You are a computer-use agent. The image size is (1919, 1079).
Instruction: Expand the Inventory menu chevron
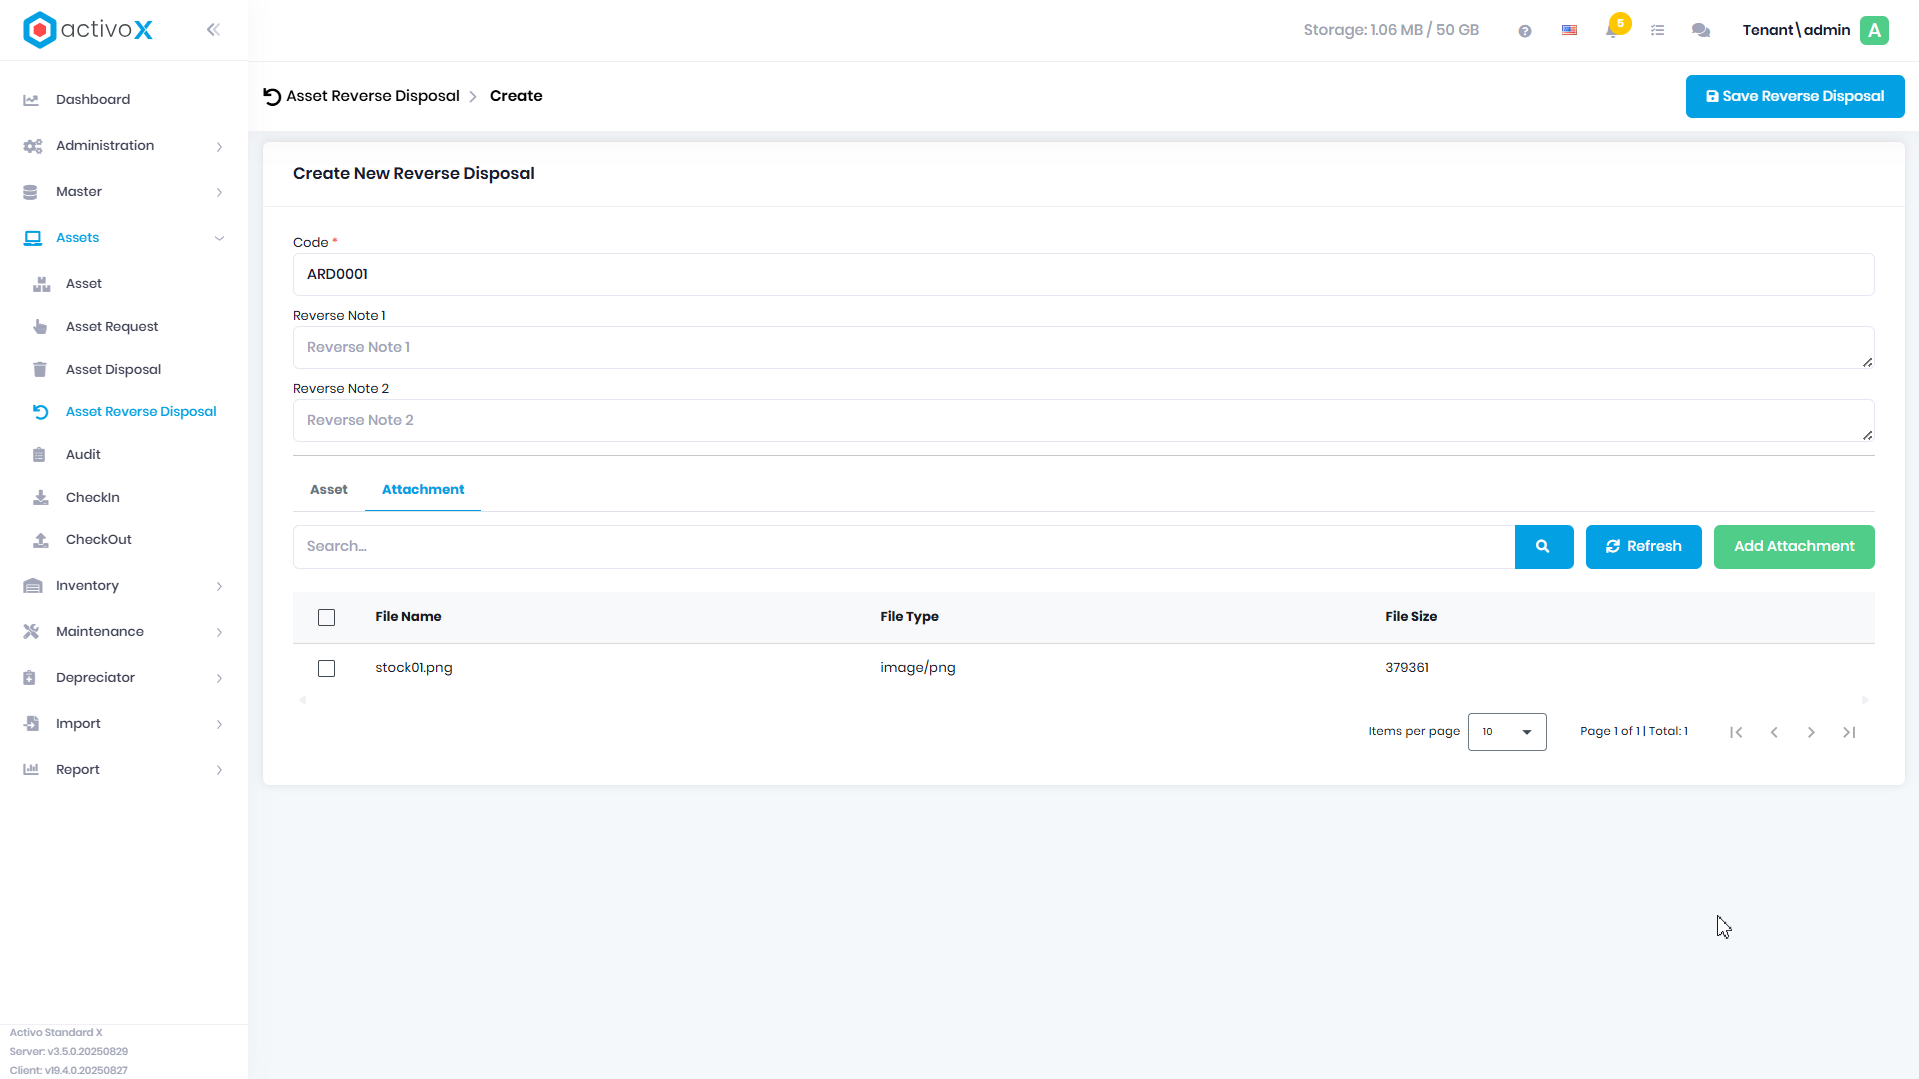219,587
